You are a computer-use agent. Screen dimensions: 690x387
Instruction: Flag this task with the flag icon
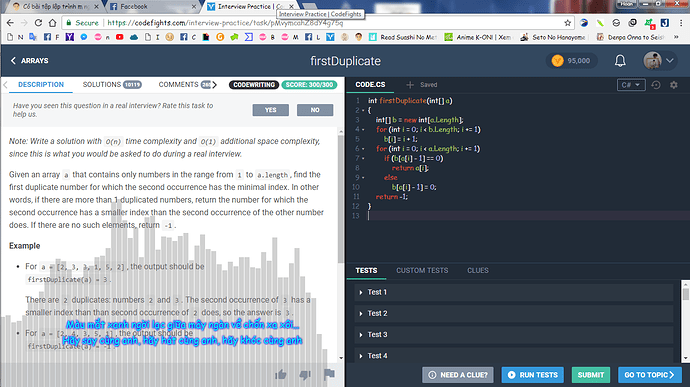(329, 374)
